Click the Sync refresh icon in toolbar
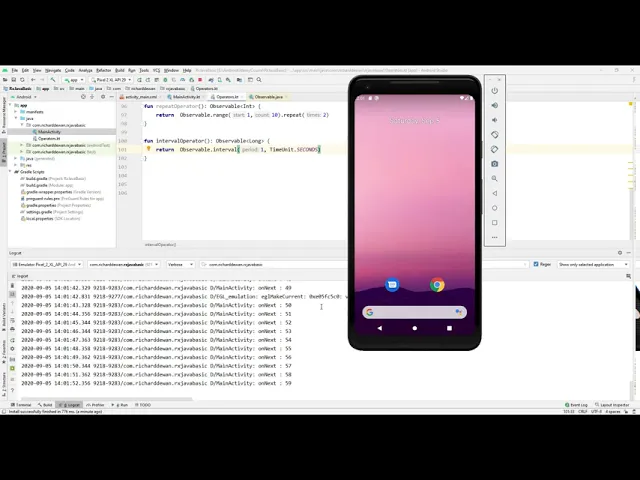The width and height of the screenshot is (640, 480). click(x=22, y=80)
